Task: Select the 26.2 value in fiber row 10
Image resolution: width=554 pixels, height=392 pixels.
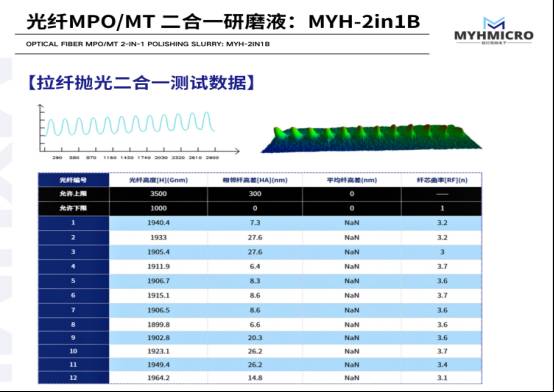Action: [x=255, y=351]
